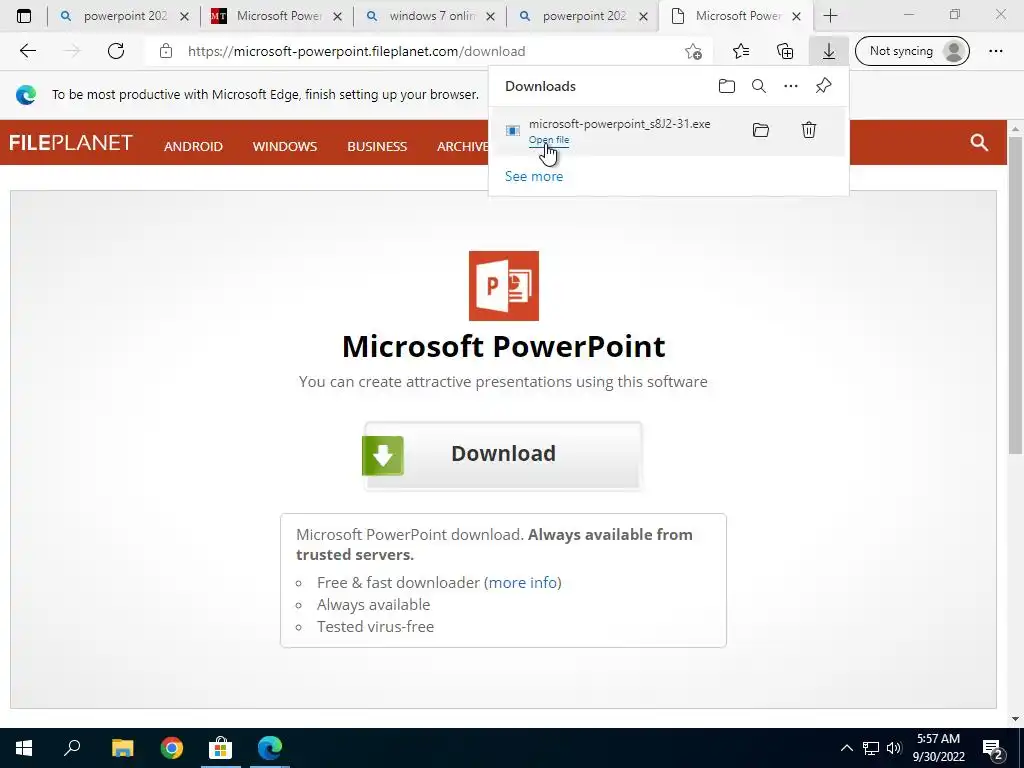Search downloads with magnifier icon
The width and height of the screenshot is (1024, 768).
pyautogui.click(x=759, y=86)
